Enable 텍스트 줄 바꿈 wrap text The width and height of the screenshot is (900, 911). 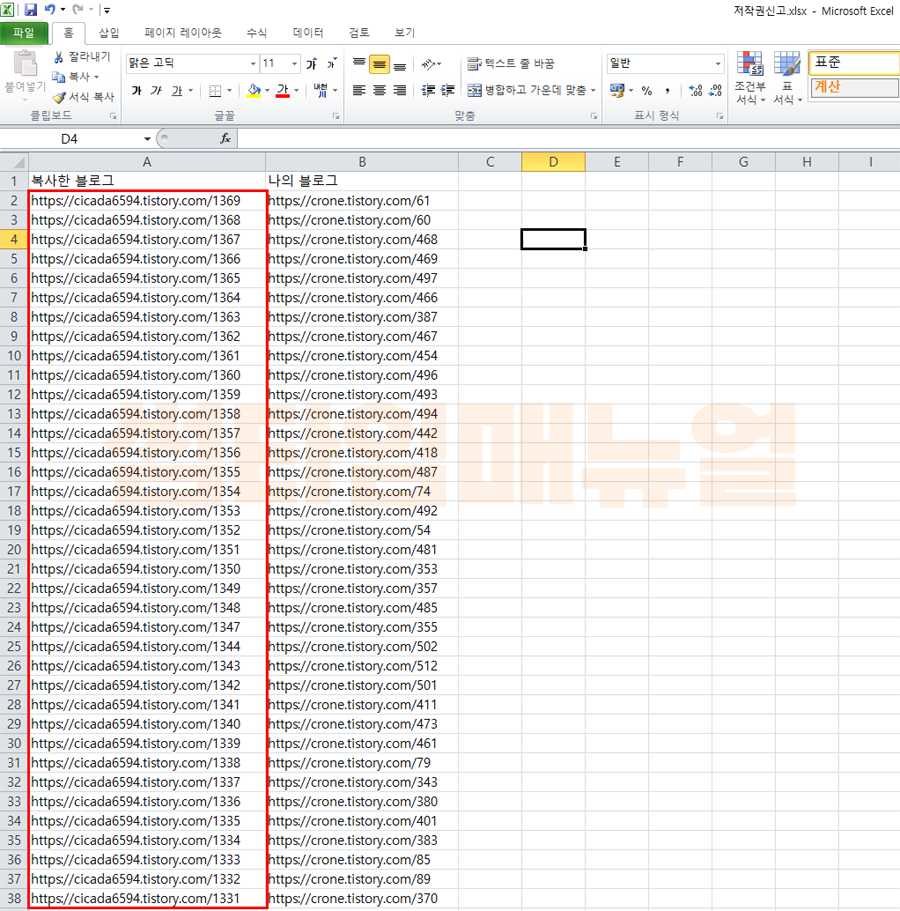coord(511,63)
